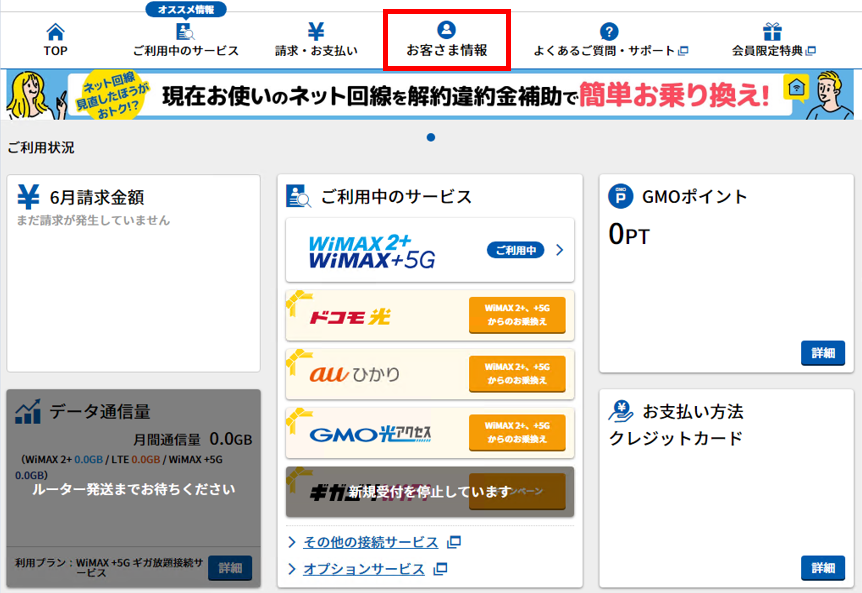The width and height of the screenshot is (862, 593).
Task: Click chevron before その他の接続サービス
Action: [x=292, y=542]
